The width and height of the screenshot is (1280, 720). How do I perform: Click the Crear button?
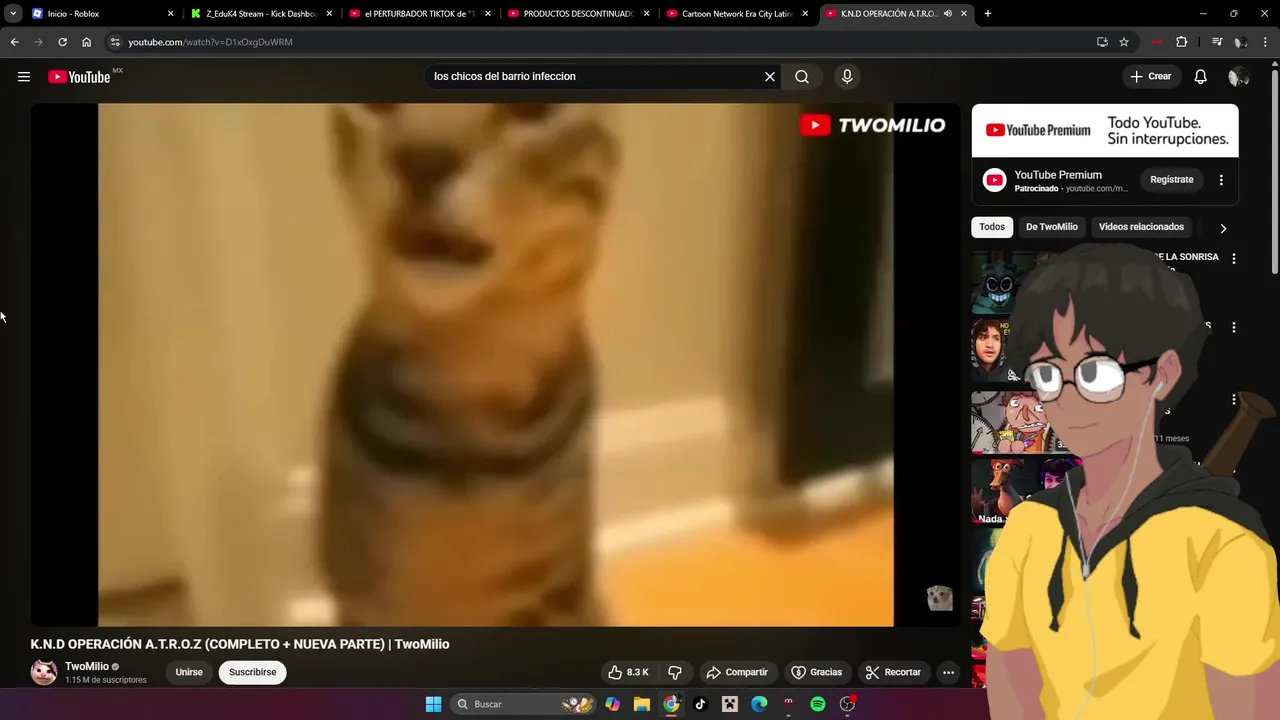pyautogui.click(x=1151, y=77)
